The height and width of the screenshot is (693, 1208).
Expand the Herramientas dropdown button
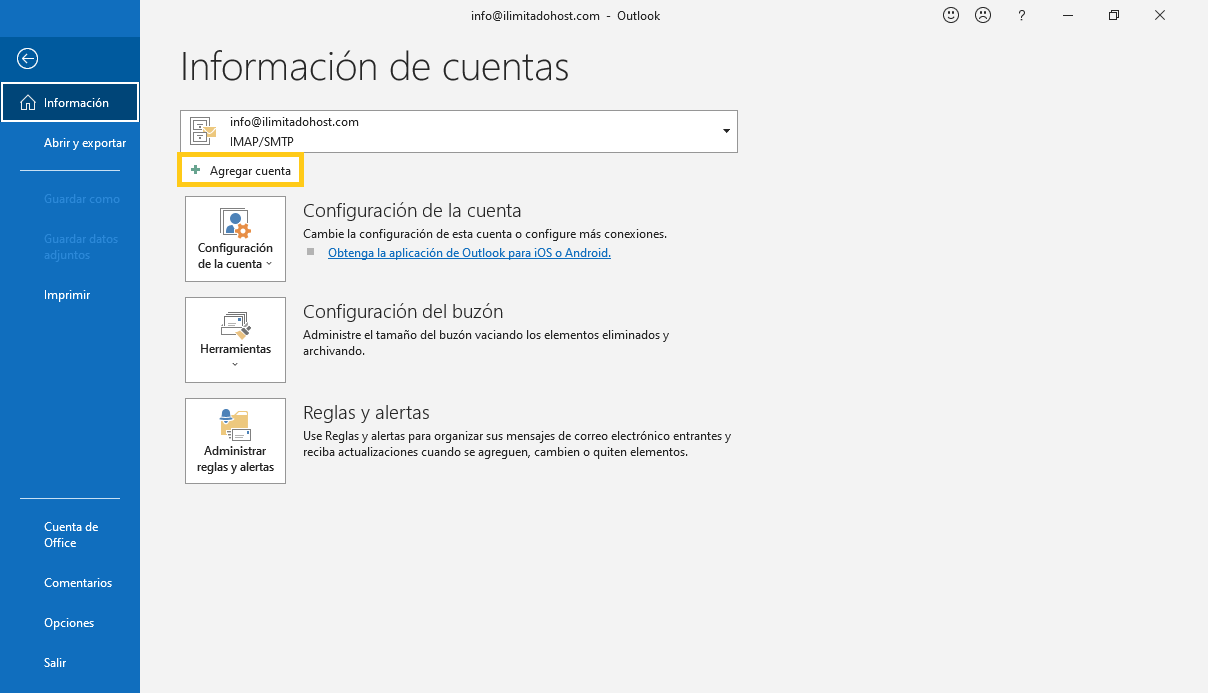pyautogui.click(x=235, y=340)
